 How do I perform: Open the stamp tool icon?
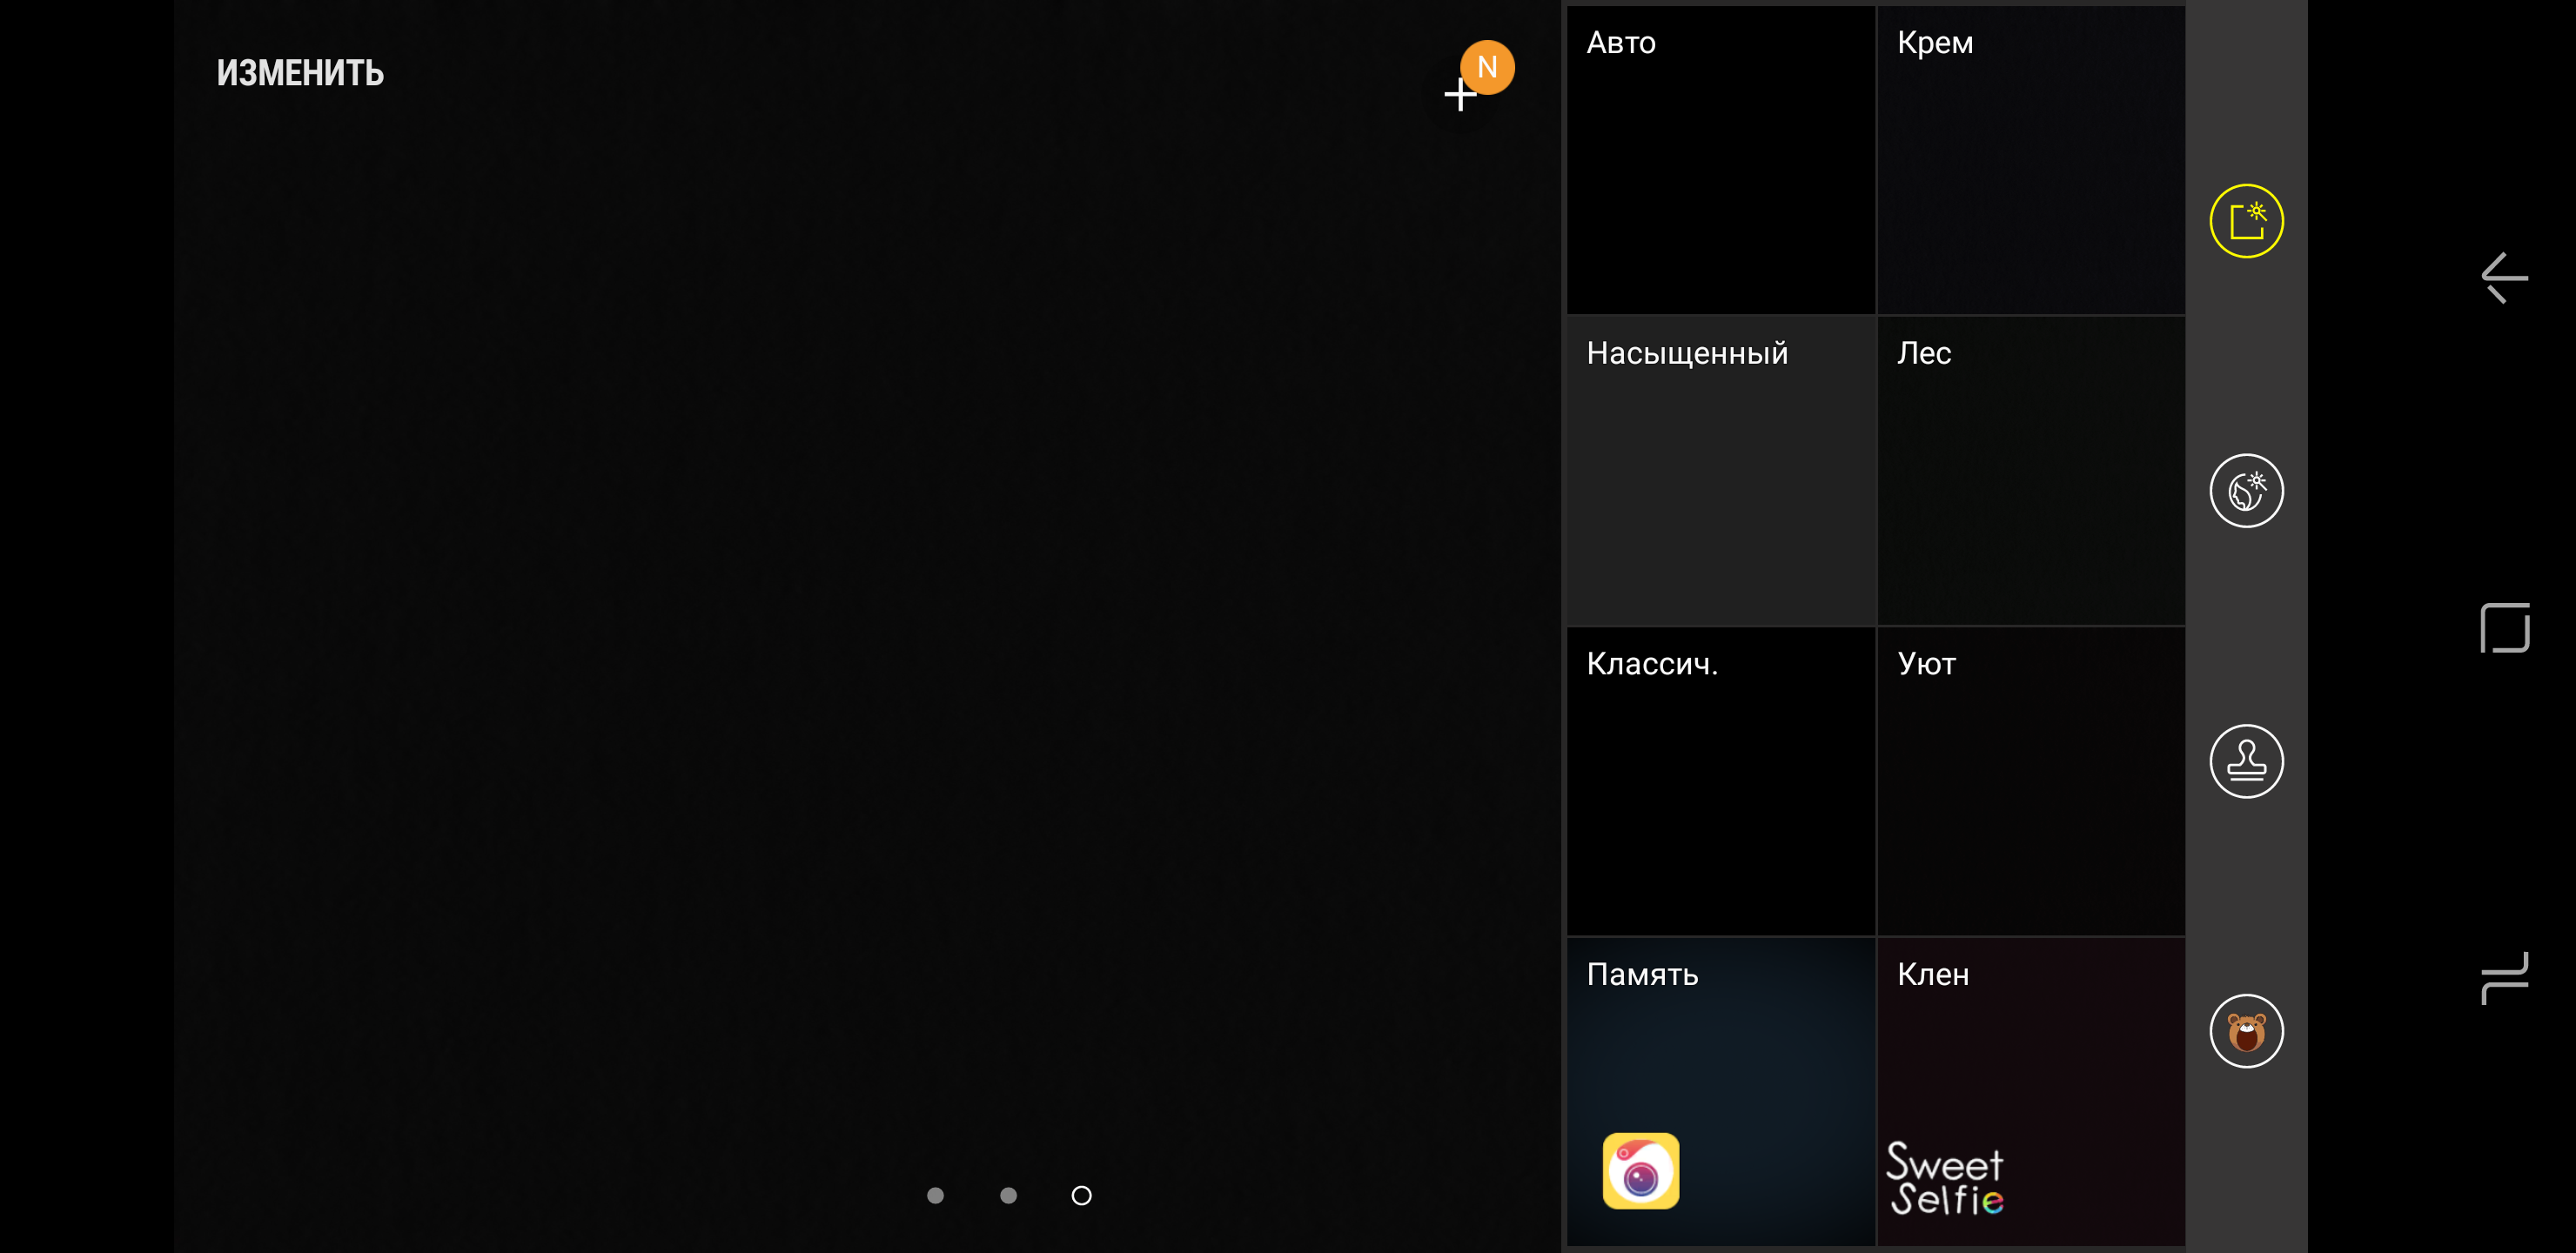pos(2246,761)
